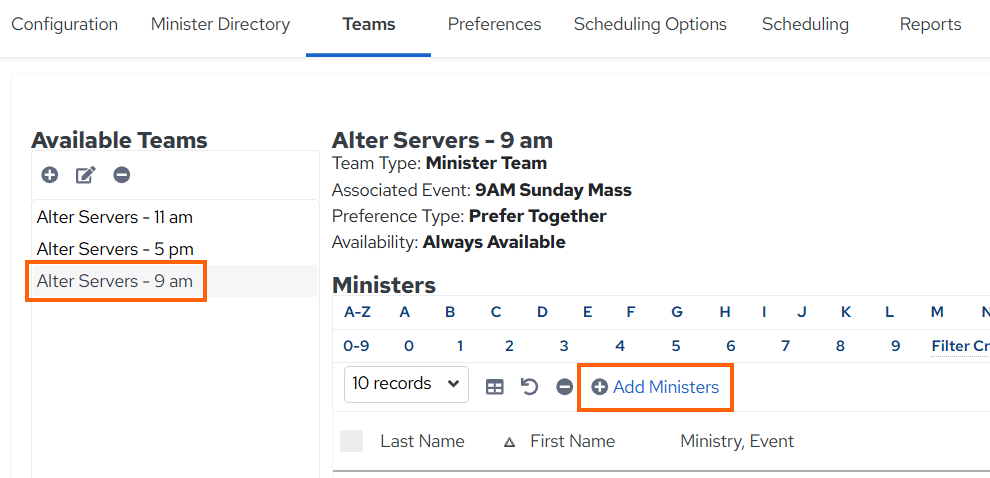
Task: Sort ascending triangle by First Name
Action: tap(510, 442)
